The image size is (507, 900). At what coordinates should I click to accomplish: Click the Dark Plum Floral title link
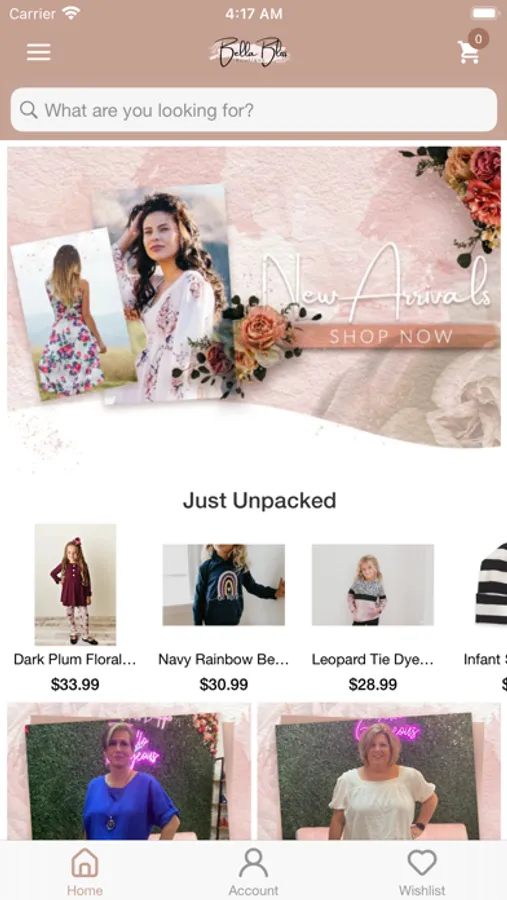(x=75, y=660)
